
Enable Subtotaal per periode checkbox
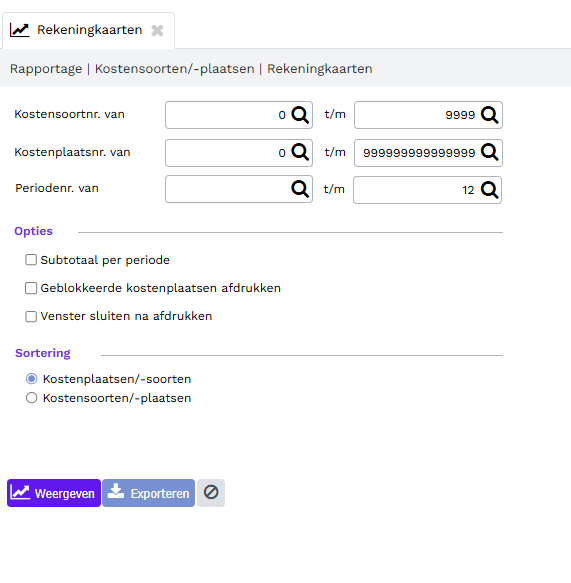(x=31, y=260)
